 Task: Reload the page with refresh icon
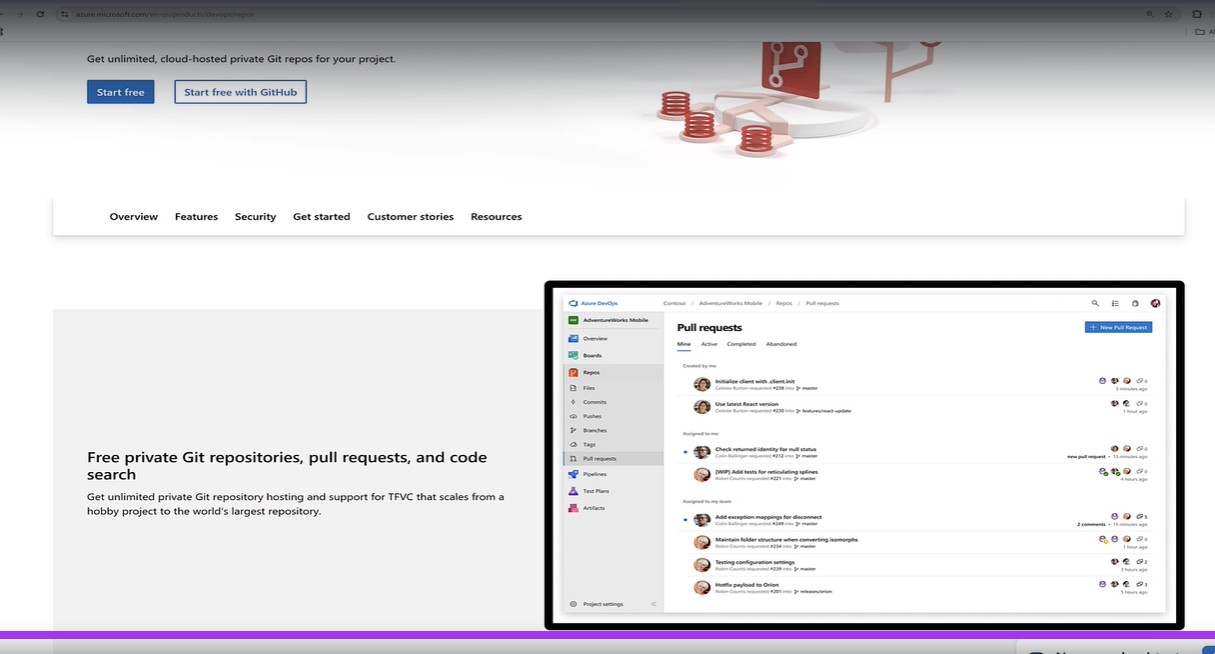(x=40, y=14)
